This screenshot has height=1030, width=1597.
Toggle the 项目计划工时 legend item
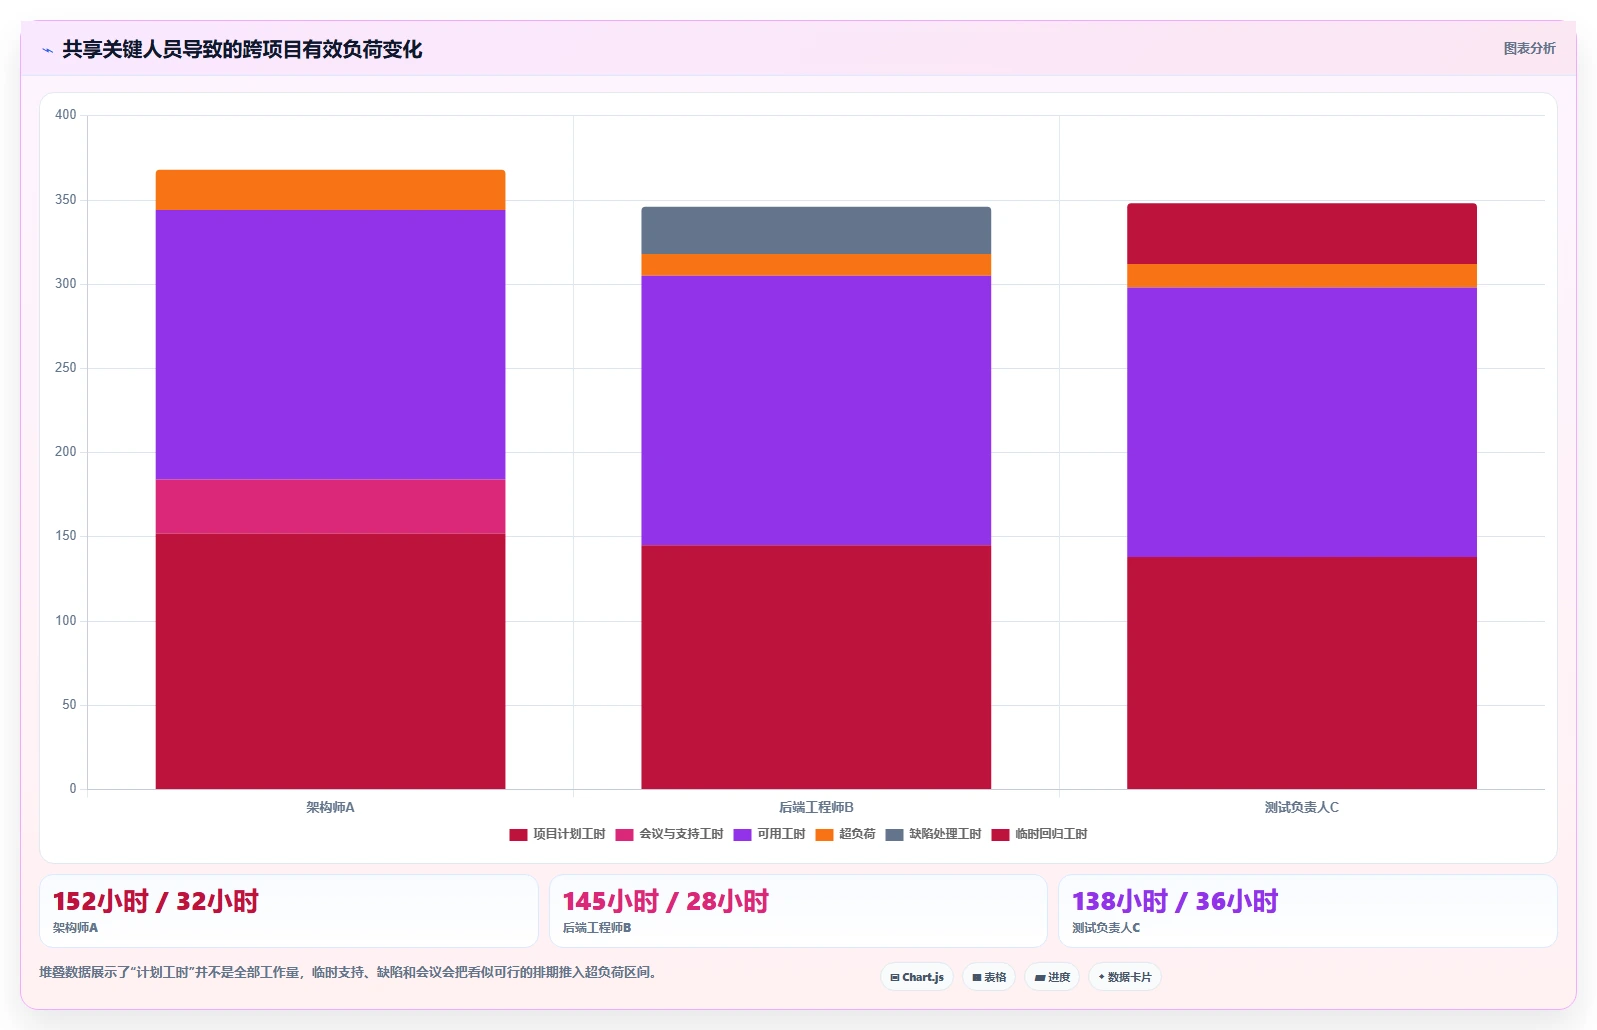[x=557, y=834]
